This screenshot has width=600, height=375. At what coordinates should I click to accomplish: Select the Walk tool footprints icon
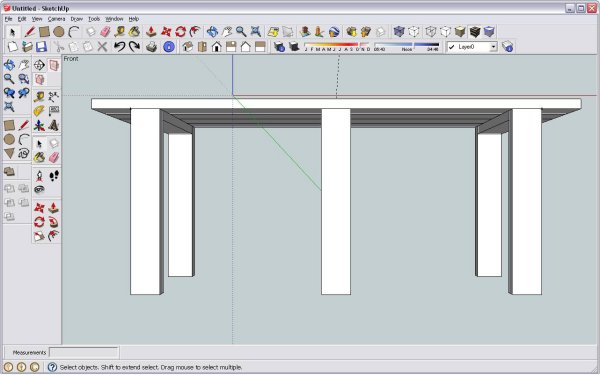click(x=54, y=176)
